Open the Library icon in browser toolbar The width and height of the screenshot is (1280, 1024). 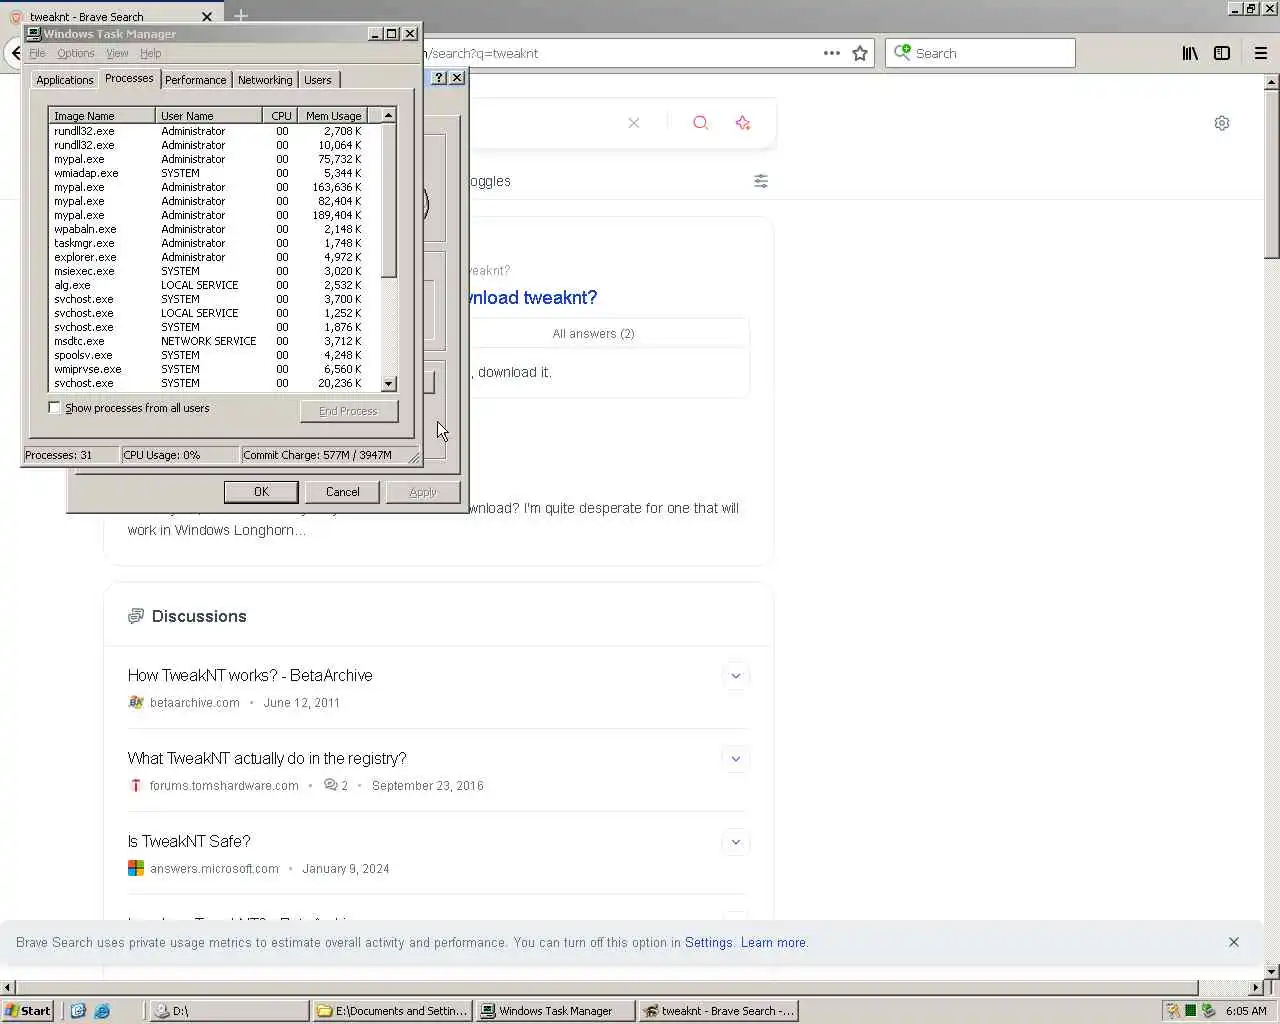[1190, 53]
